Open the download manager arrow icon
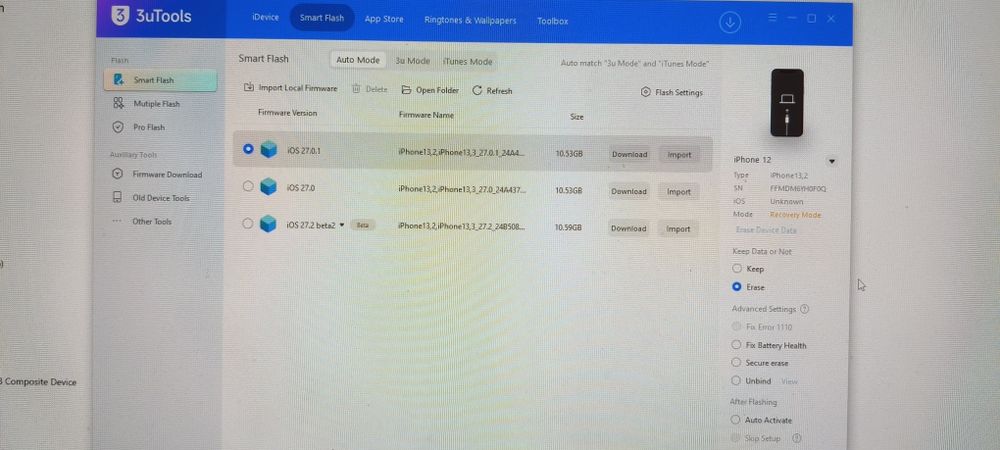The width and height of the screenshot is (1000, 450). coord(730,22)
